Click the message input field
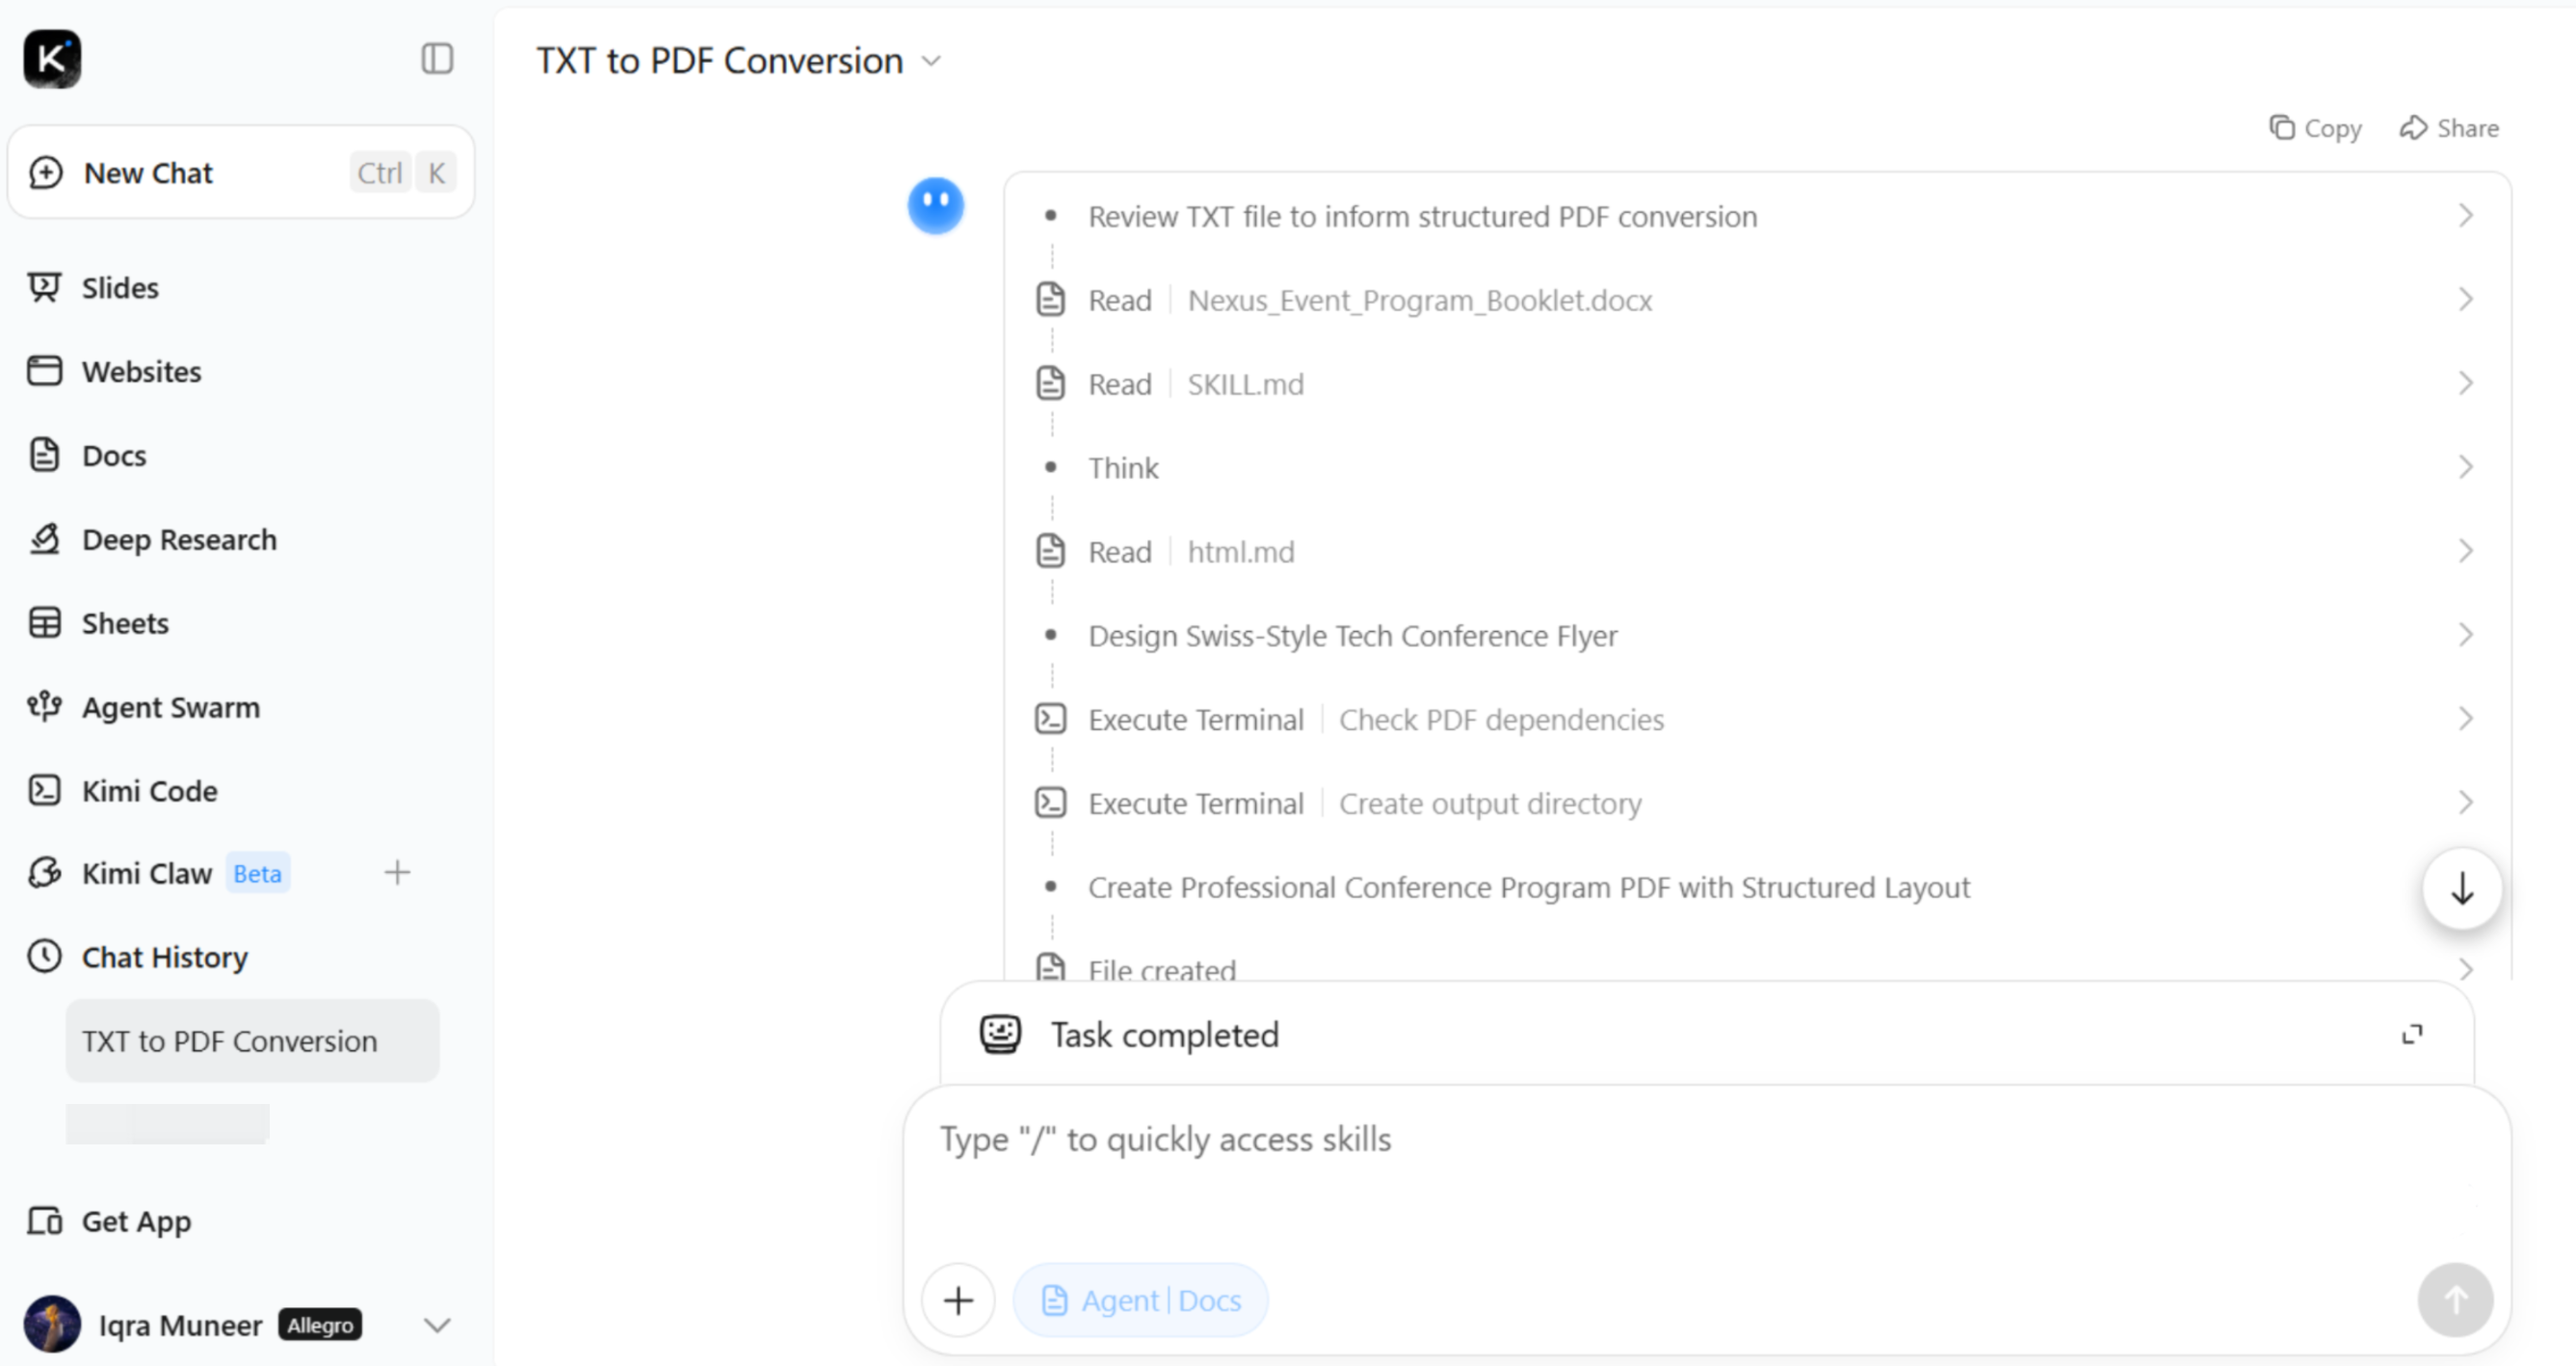This screenshot has width=2576, height=1366. [x=1706, y=1170]
